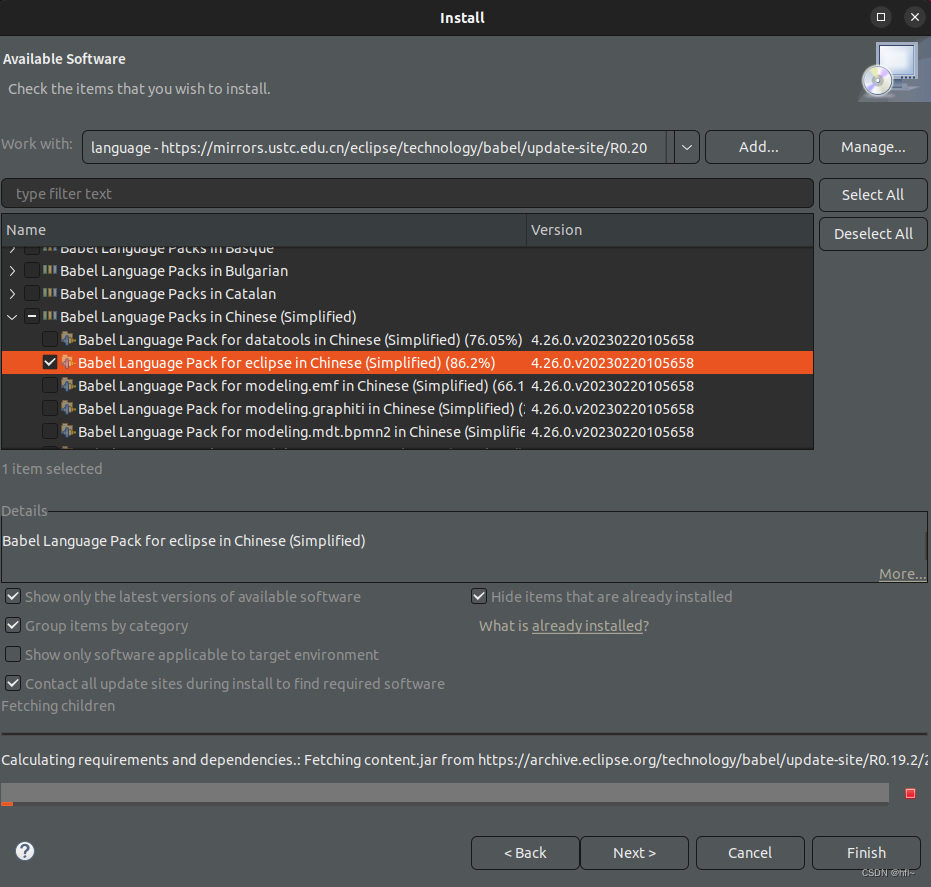Image resolution: width=931 pixels, height=887 pixels.
Task: Click the Help question mark icon
Action: pos(24,851)
